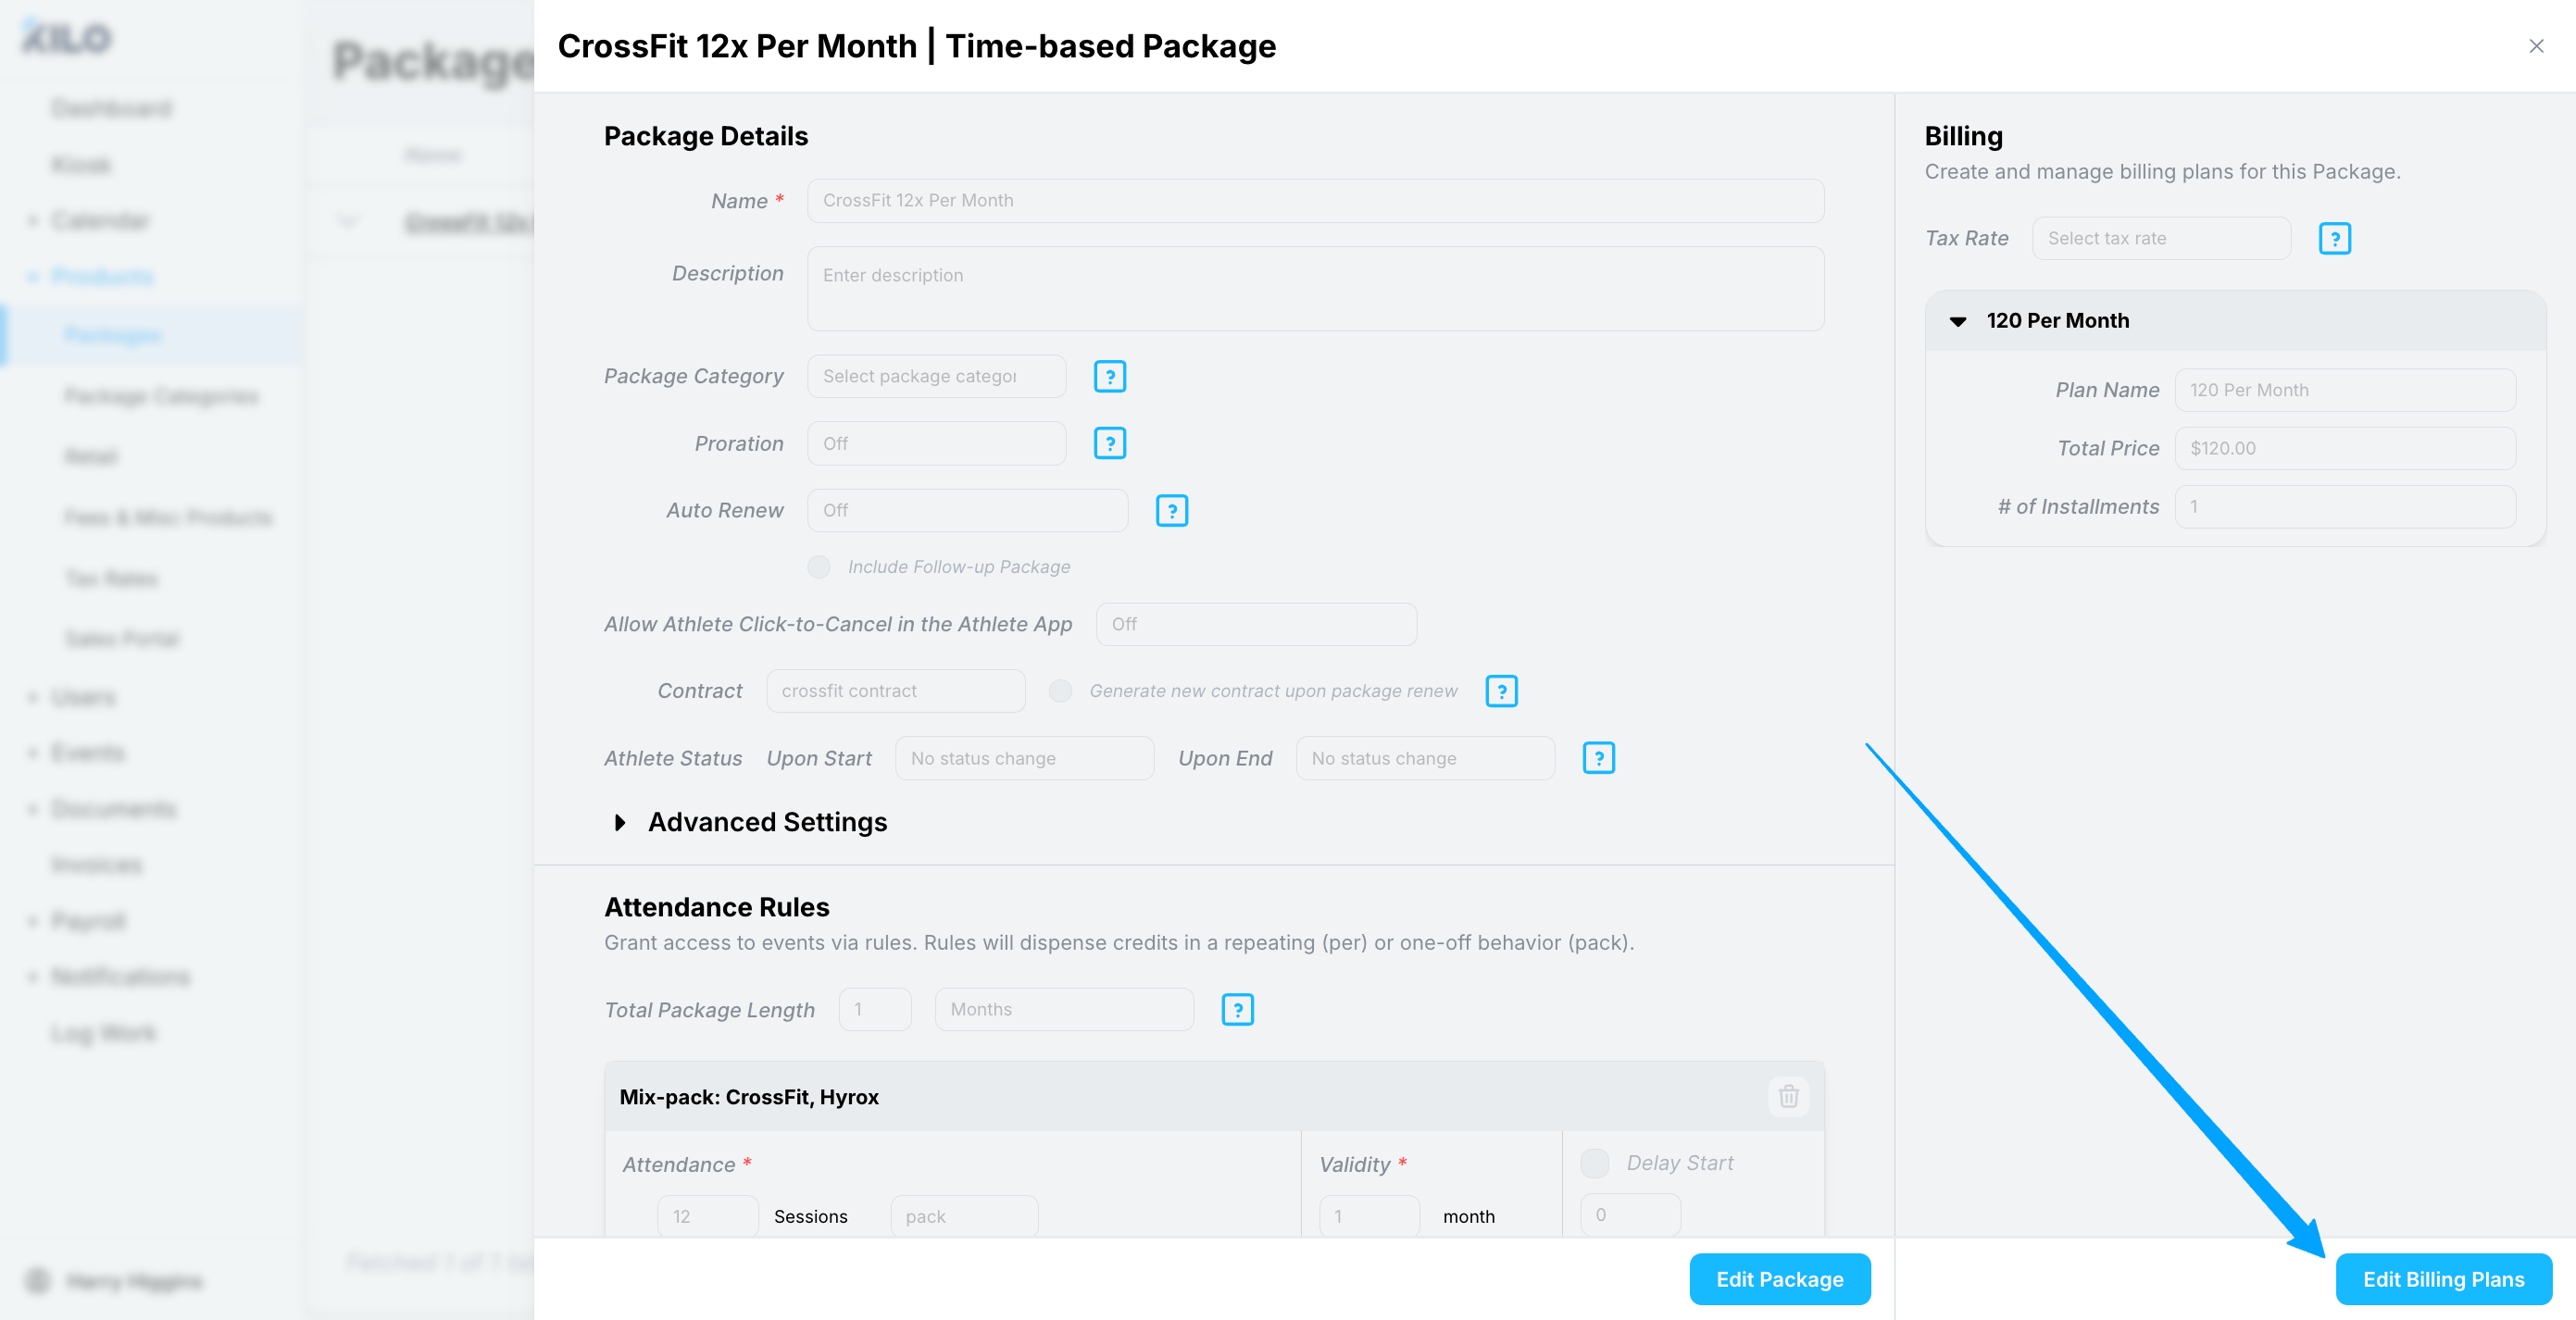Expand the Advanced Settings section
The height and width of the screenshot is (1320, 2576).
click(x=620, y=822)
